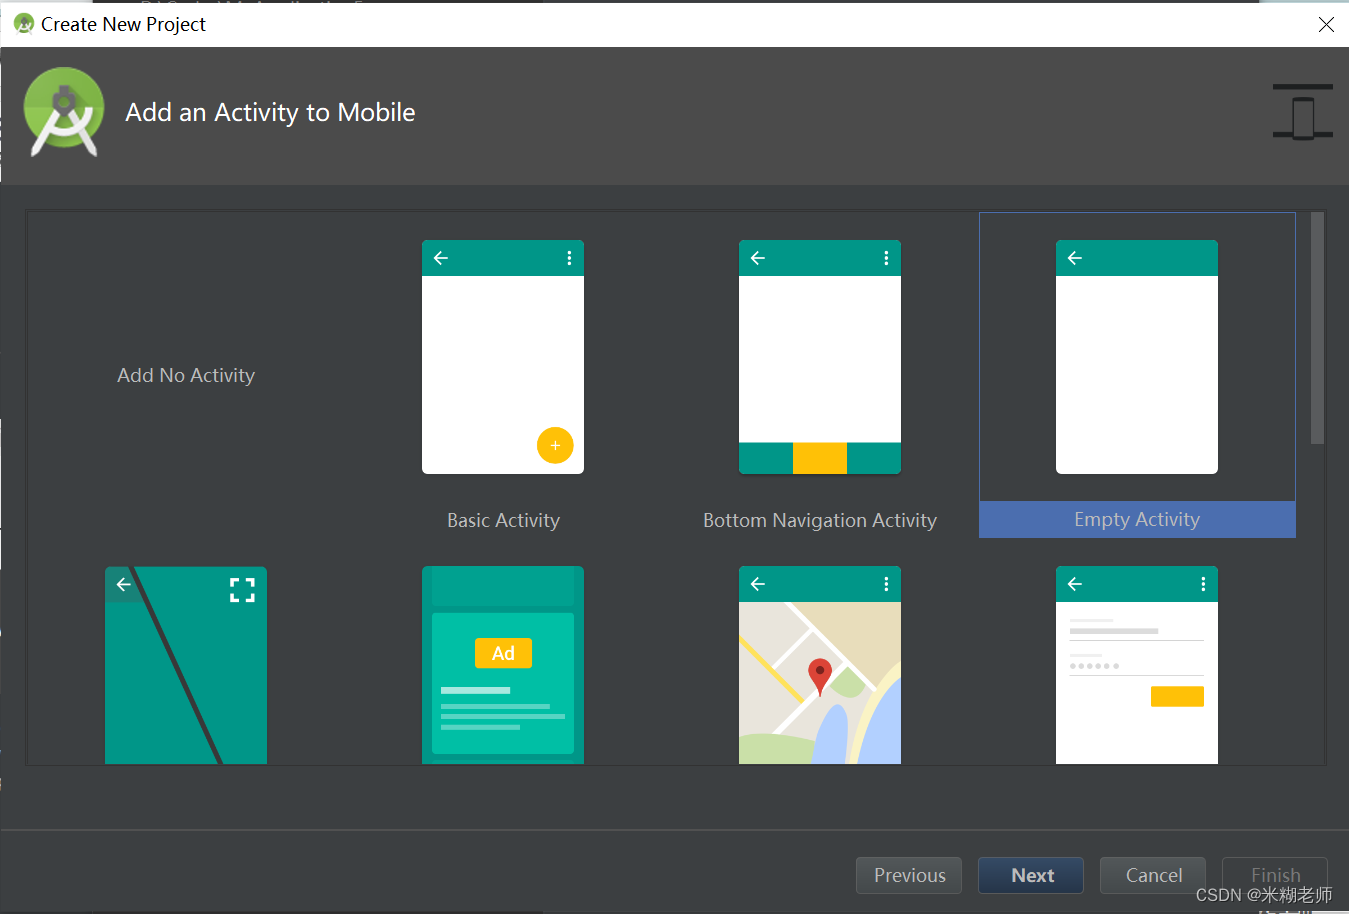Pick the Google Maps Activity thumbnail
1349x914 pixels.
pyautogui.click(x=820, y=665)
